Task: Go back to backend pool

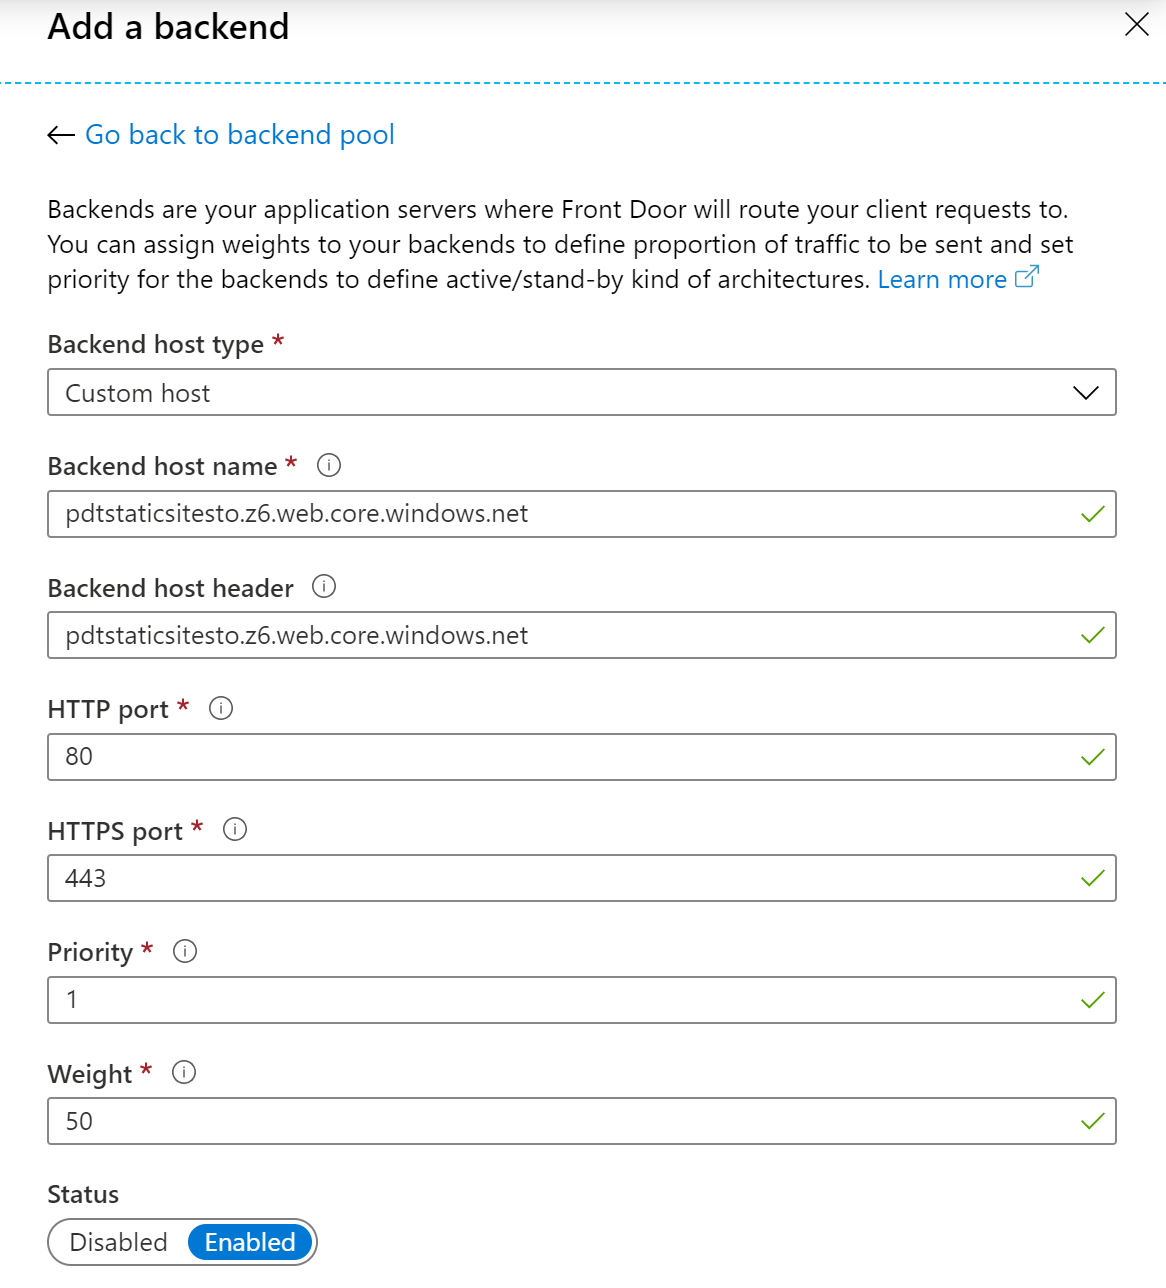Action: click(x=240, y=135)
